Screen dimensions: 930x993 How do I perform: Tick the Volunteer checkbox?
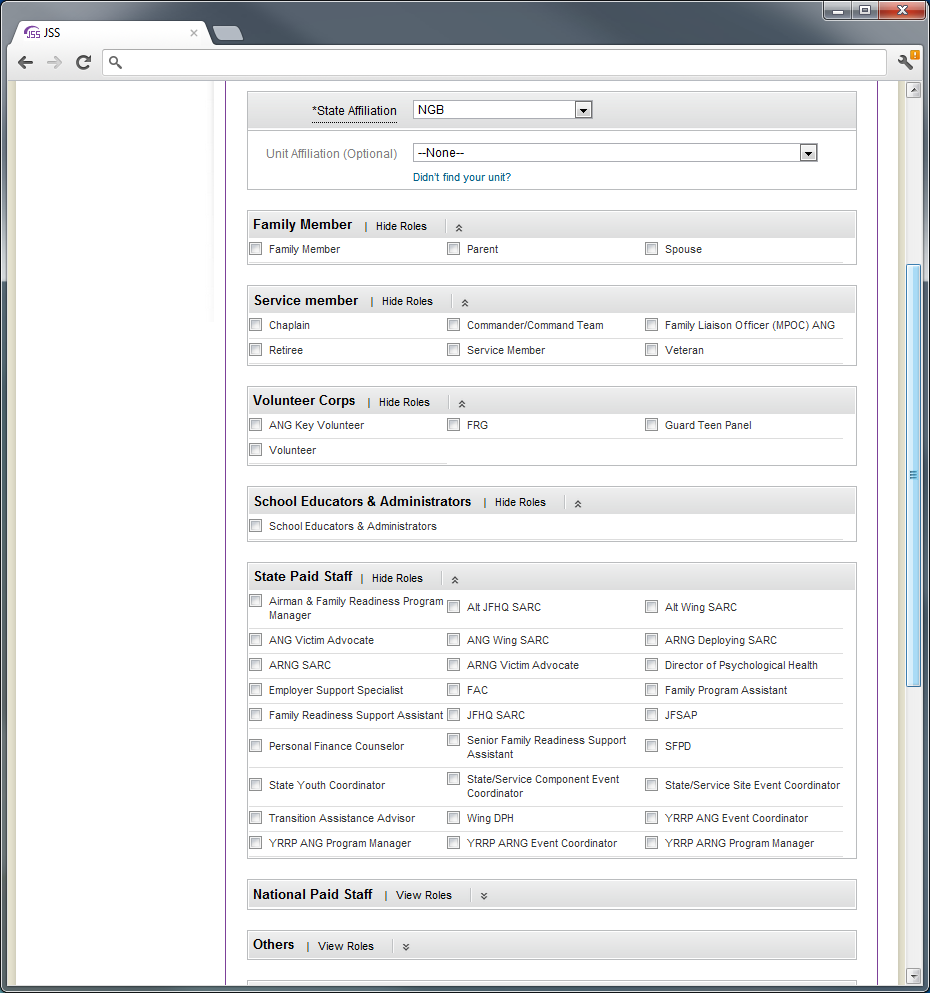(256, 450)
